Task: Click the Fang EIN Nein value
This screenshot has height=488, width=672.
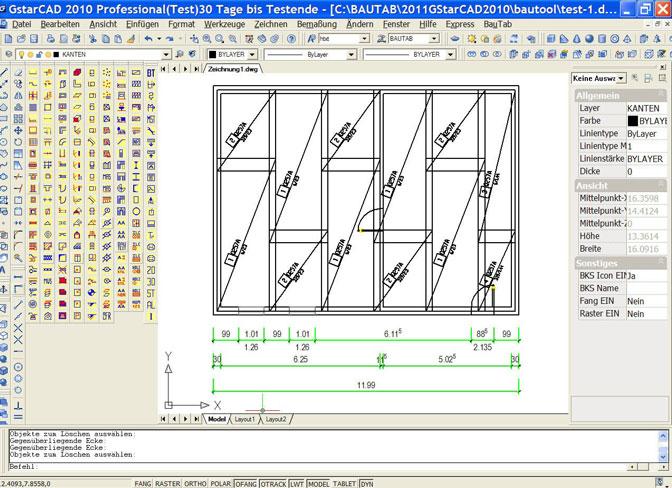Action: coord(646,301)
